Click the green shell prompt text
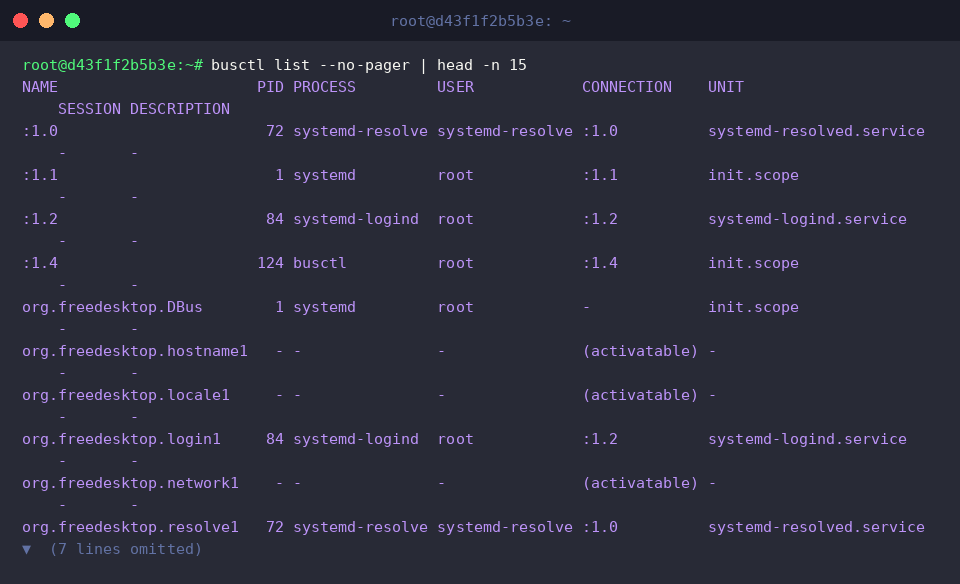This screenshot has width=960, height=584. pos(112,65)
